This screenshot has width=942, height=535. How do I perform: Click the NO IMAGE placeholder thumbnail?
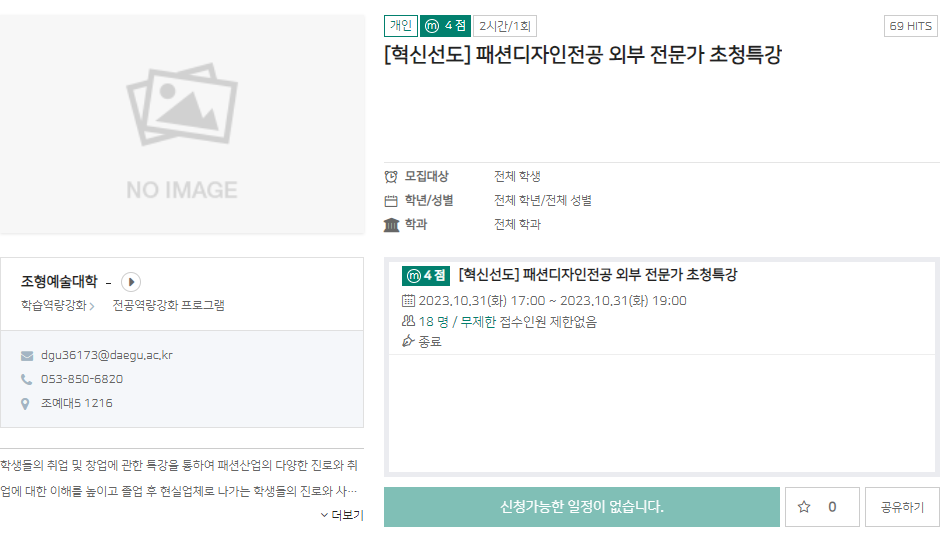pyautogui.click(x=182, y=125)
